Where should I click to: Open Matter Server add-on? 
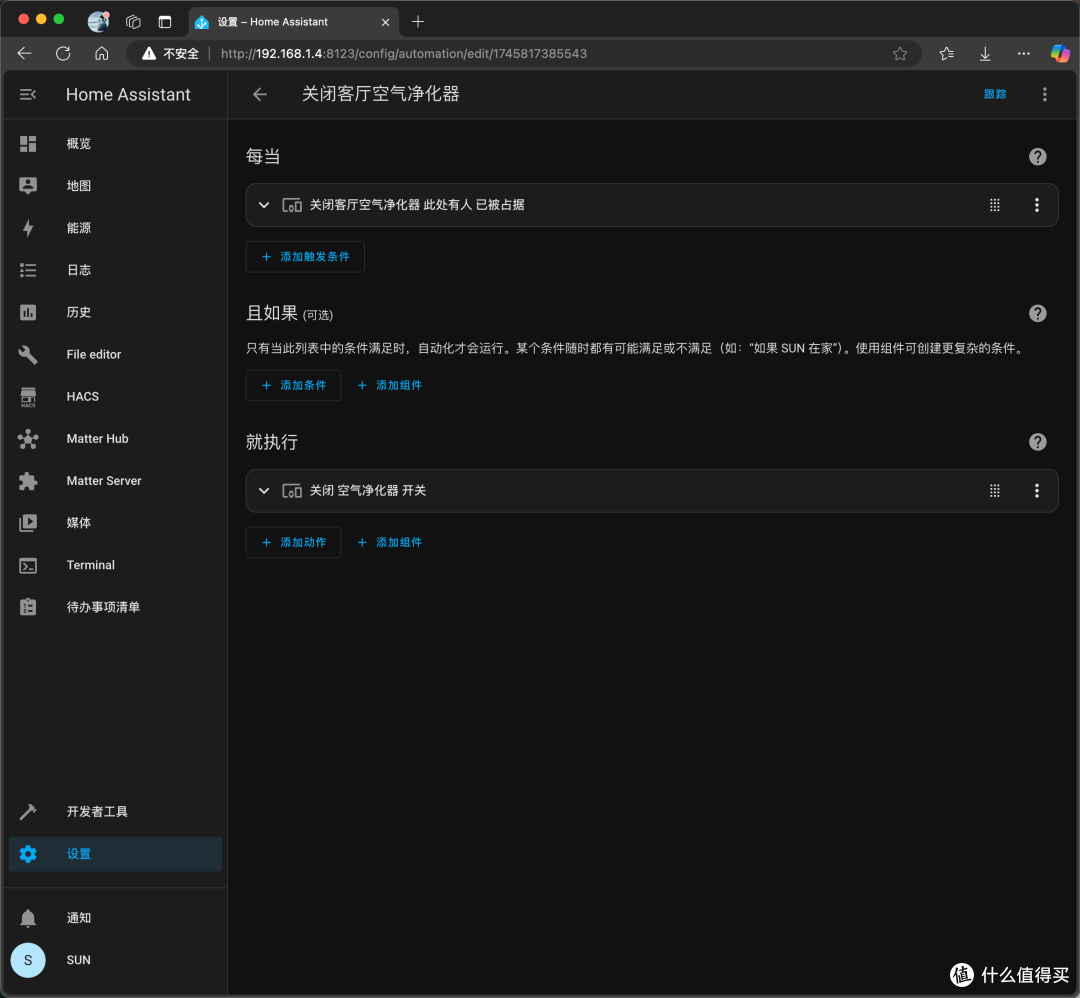115,481
